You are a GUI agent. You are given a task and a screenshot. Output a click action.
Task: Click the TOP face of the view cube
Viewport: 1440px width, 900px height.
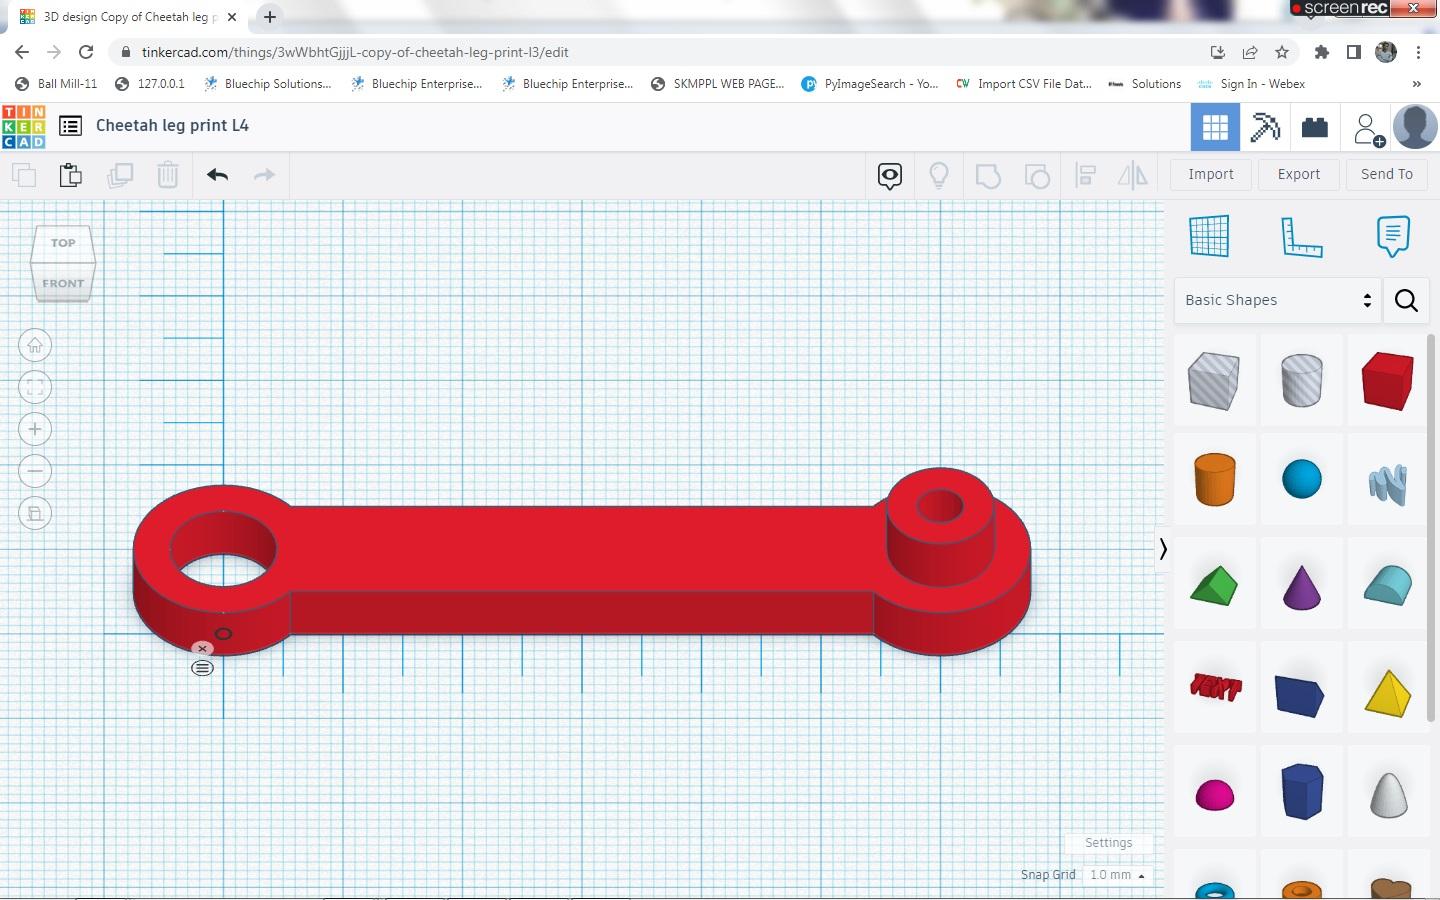[63, 243]
